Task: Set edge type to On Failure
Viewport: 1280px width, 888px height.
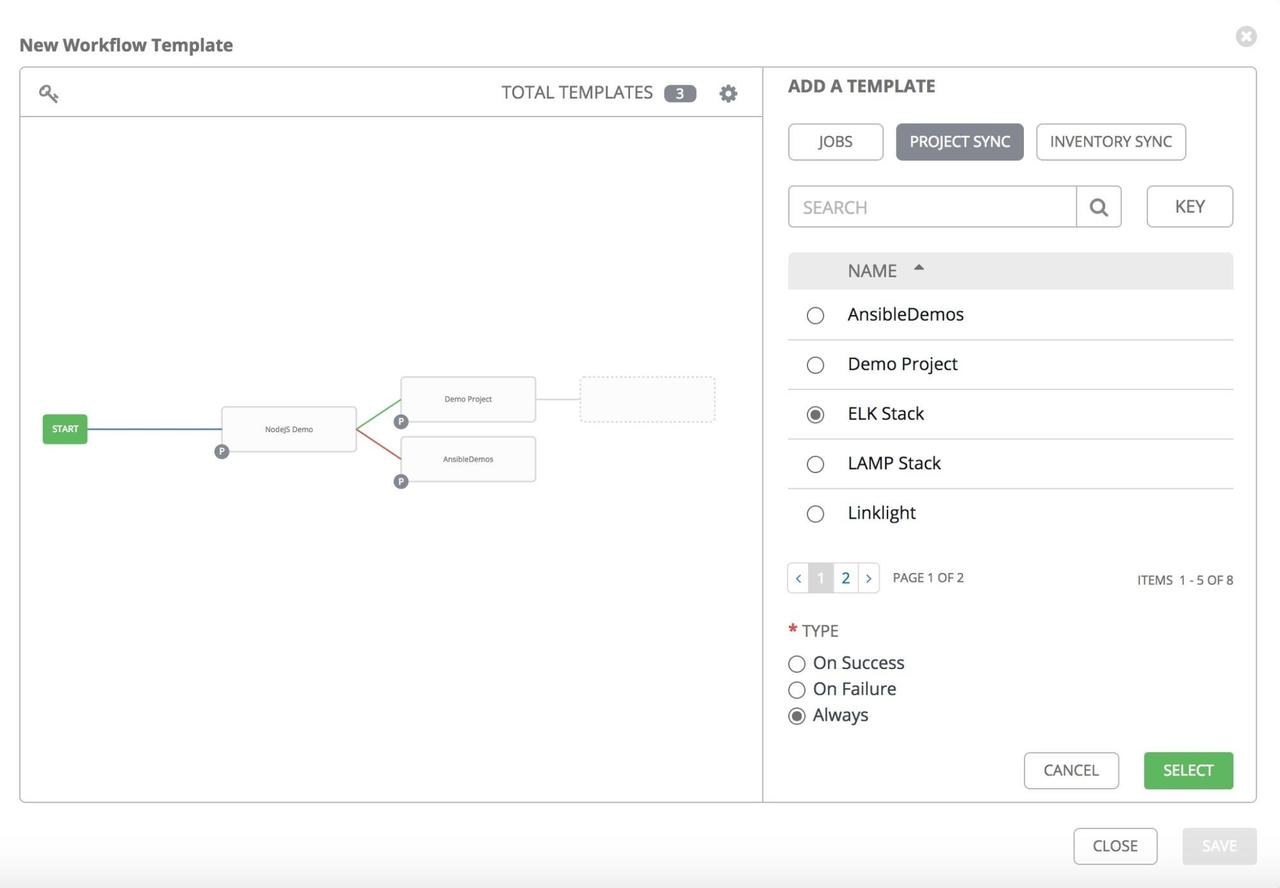Action: [x=796, y=689]
